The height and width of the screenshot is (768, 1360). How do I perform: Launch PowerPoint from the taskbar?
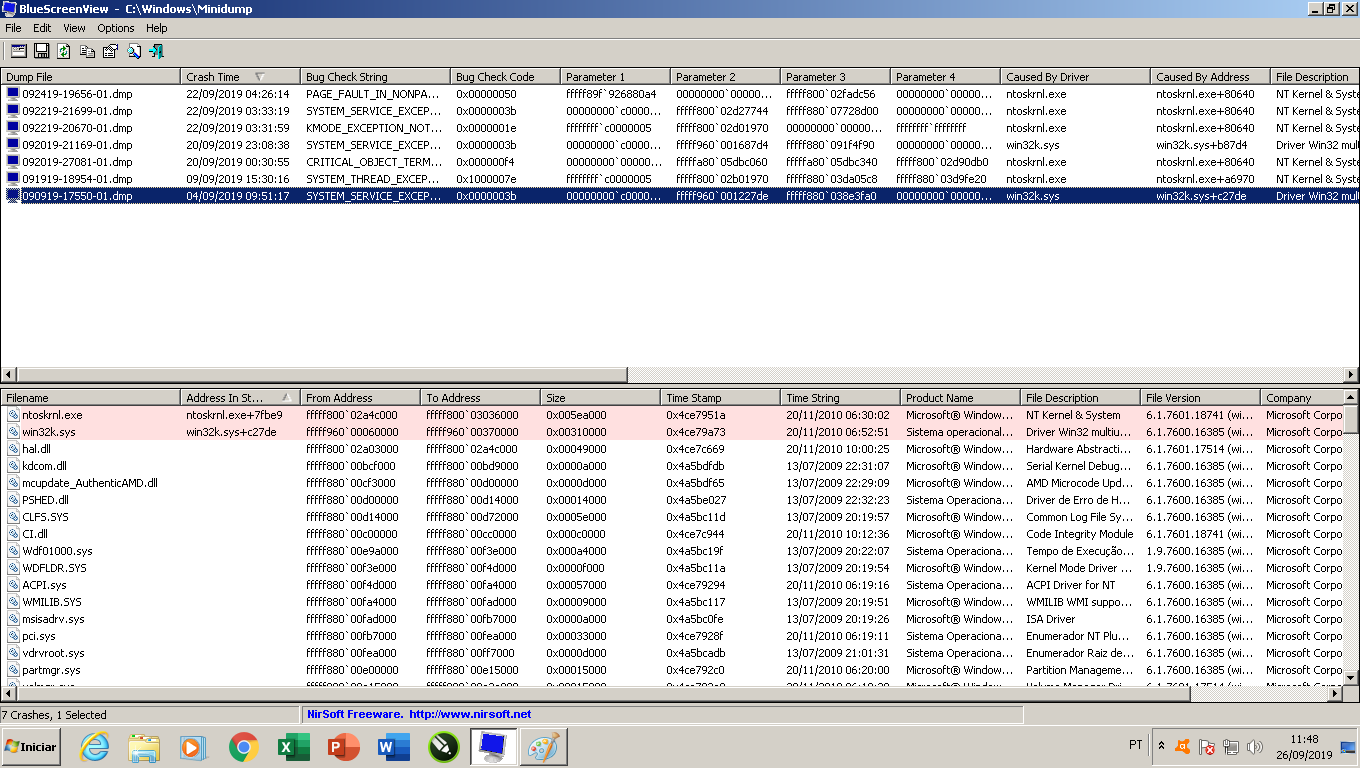343,747
